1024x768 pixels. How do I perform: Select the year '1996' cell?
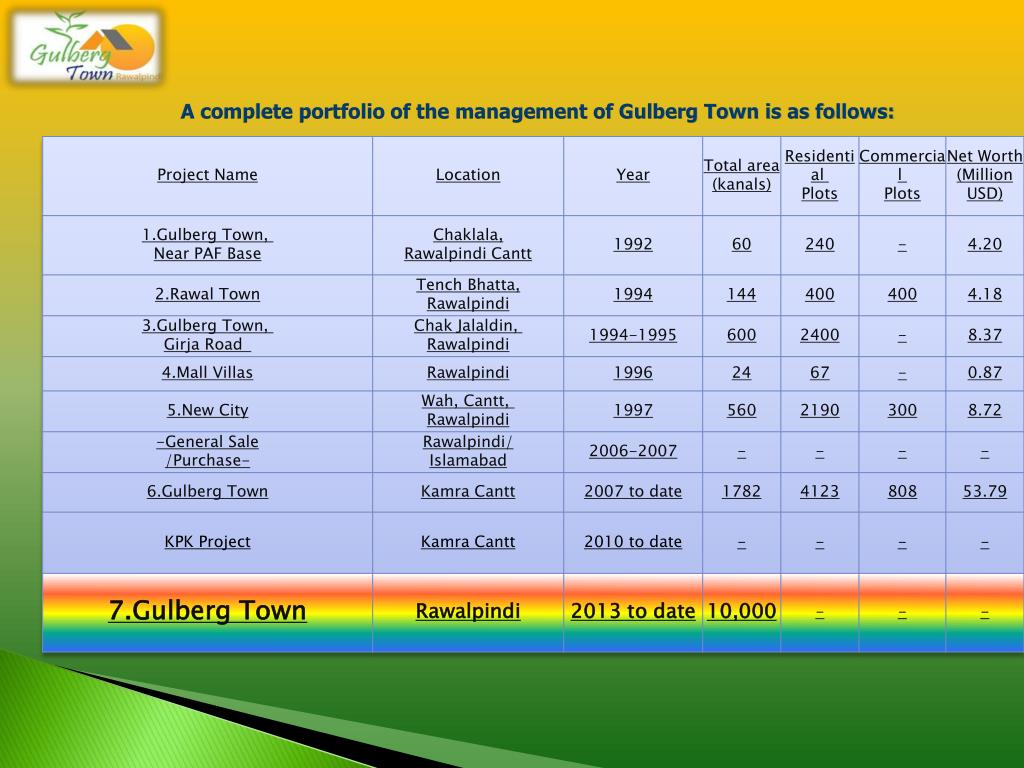pos(633,373)
